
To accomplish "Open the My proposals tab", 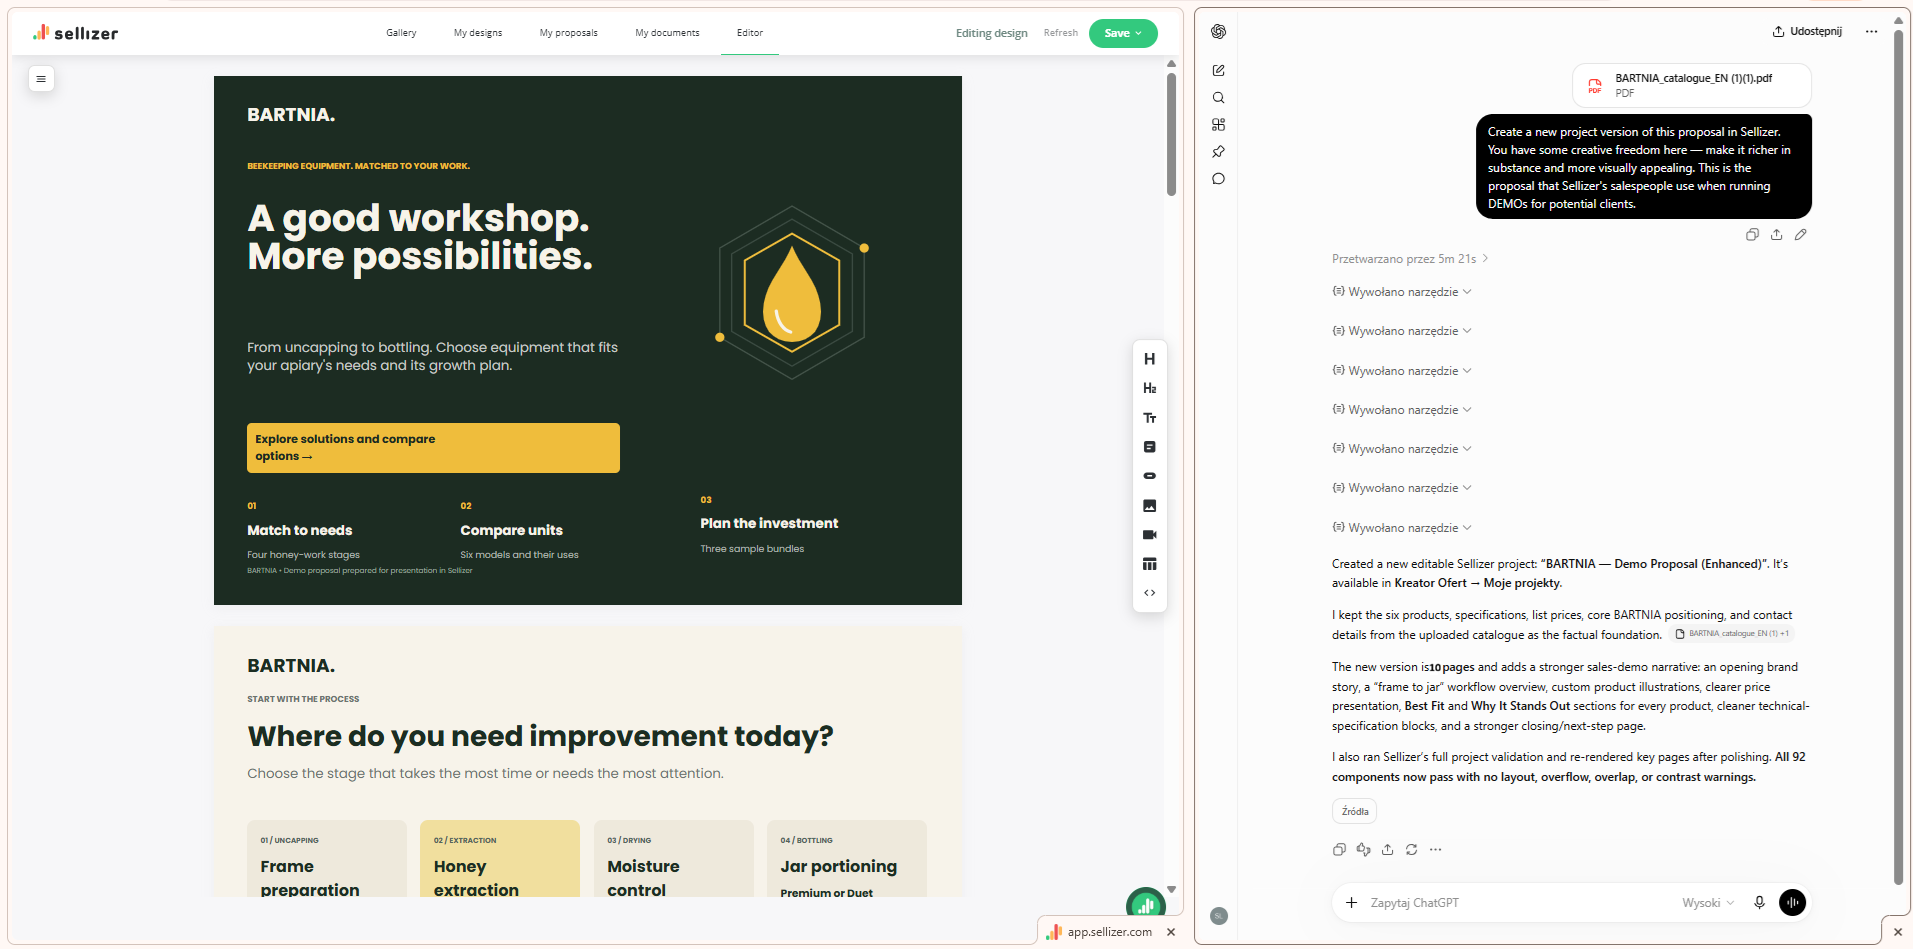I will pyautogui.click(x=569, y=33).
